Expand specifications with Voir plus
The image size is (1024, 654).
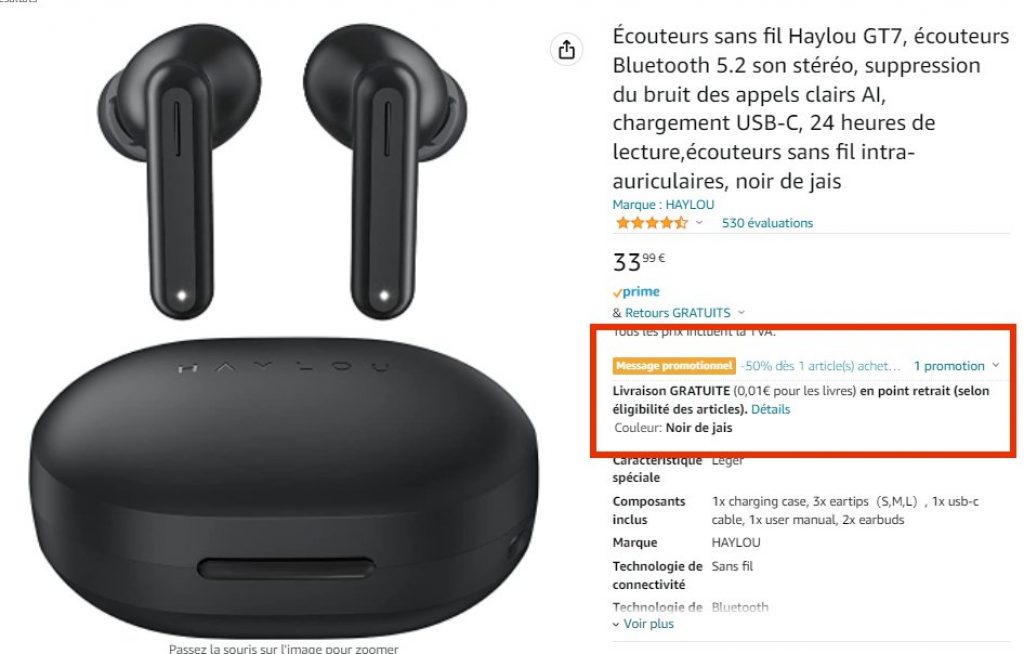coord(643,624)
